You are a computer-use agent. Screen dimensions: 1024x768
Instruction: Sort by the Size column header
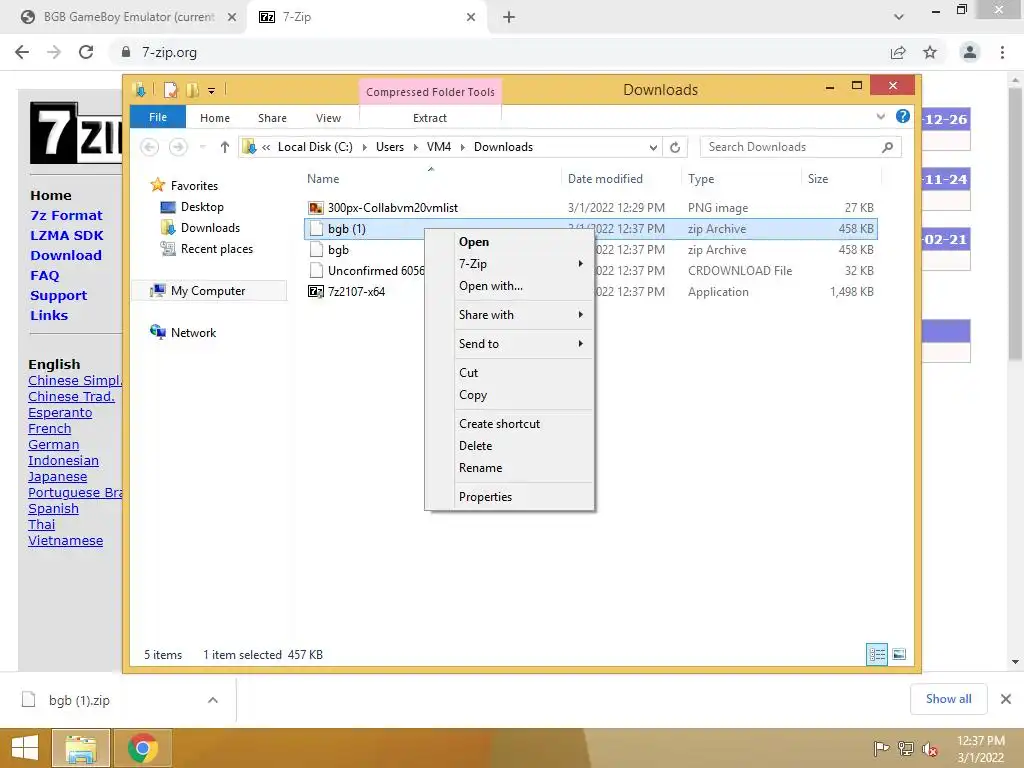(x=818, y=179)
